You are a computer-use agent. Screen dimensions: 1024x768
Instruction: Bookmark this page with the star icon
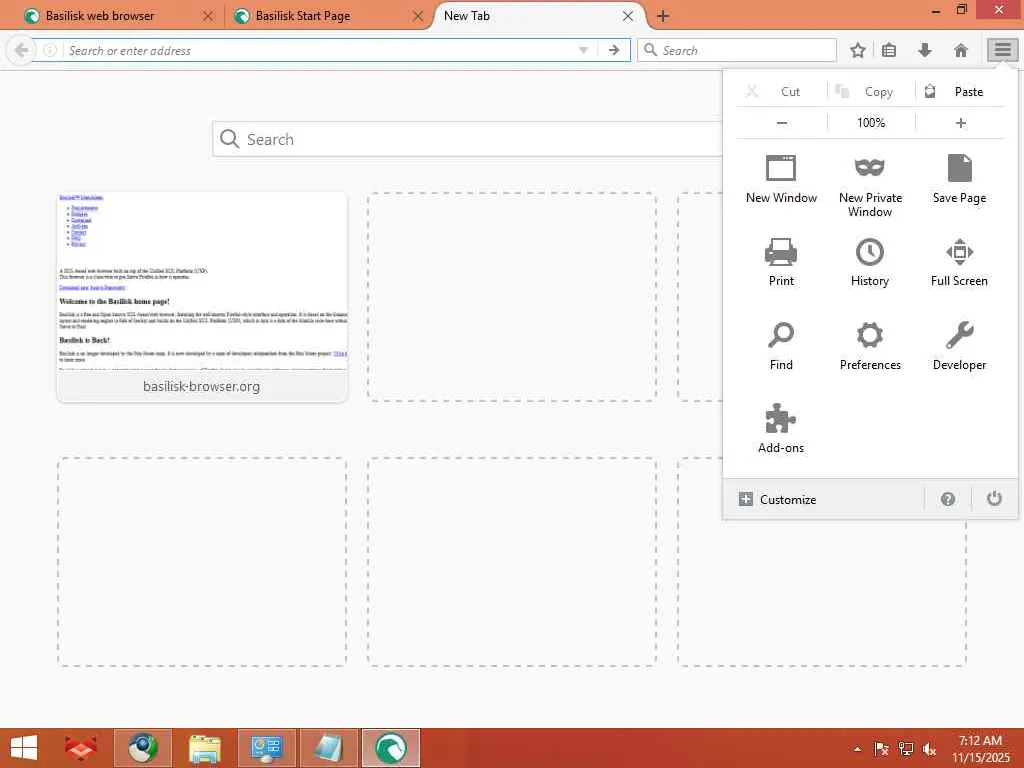[x=858, y=50]
